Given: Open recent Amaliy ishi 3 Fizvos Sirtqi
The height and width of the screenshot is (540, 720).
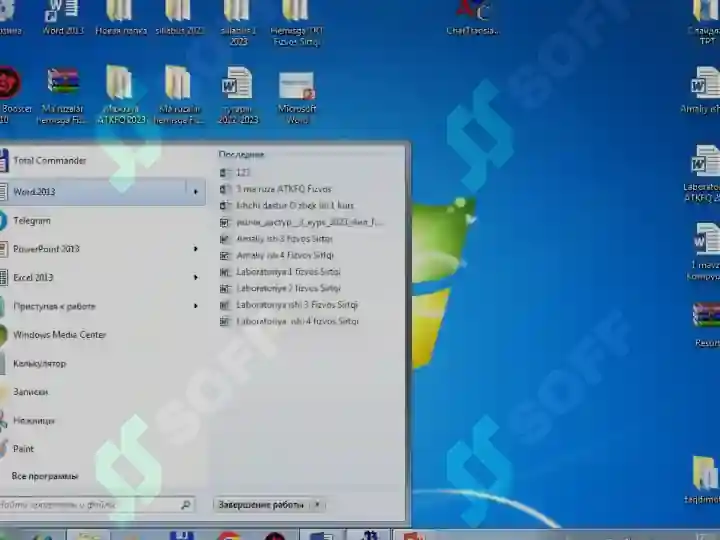Looking at the screenshot, I should click(276, 239).
